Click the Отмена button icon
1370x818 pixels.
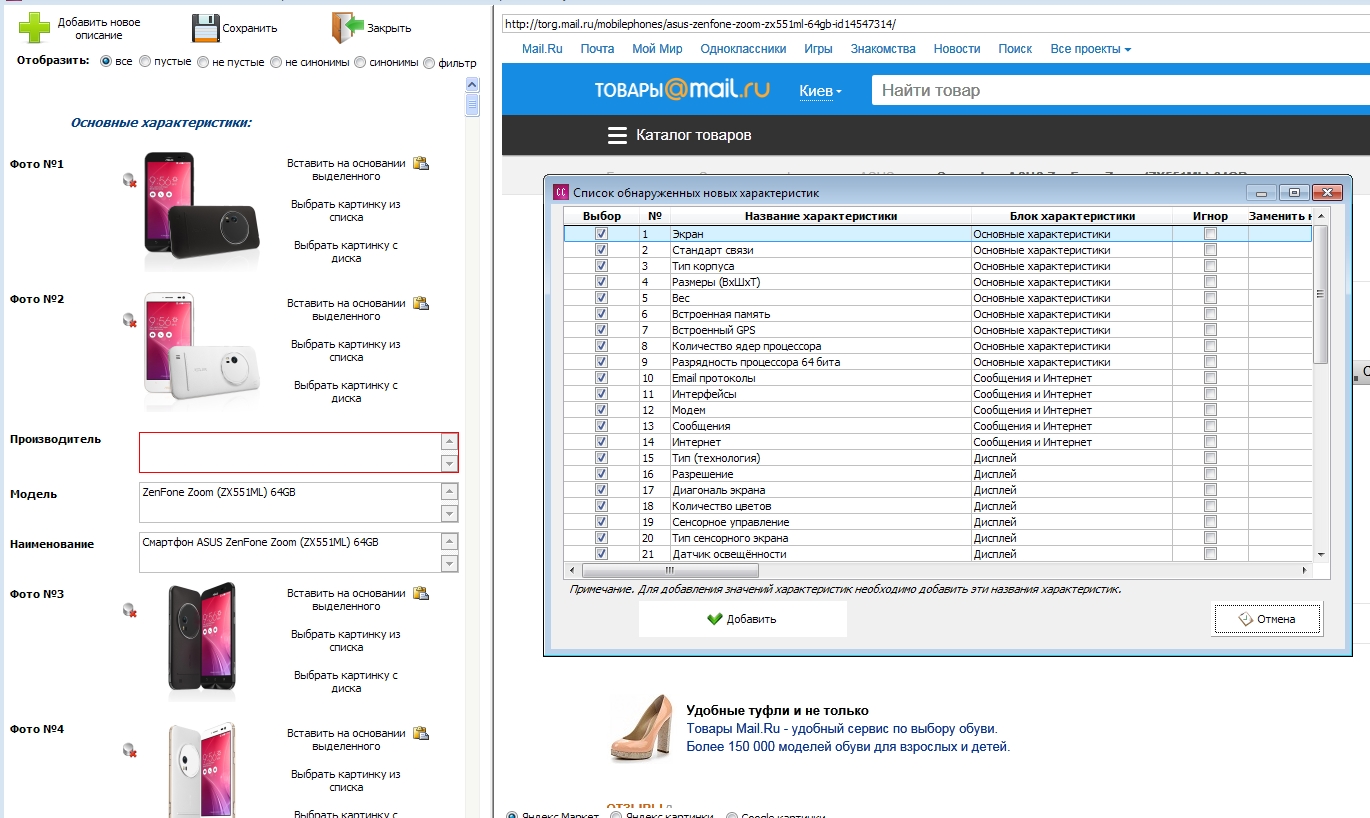(x=1246, y=619)
